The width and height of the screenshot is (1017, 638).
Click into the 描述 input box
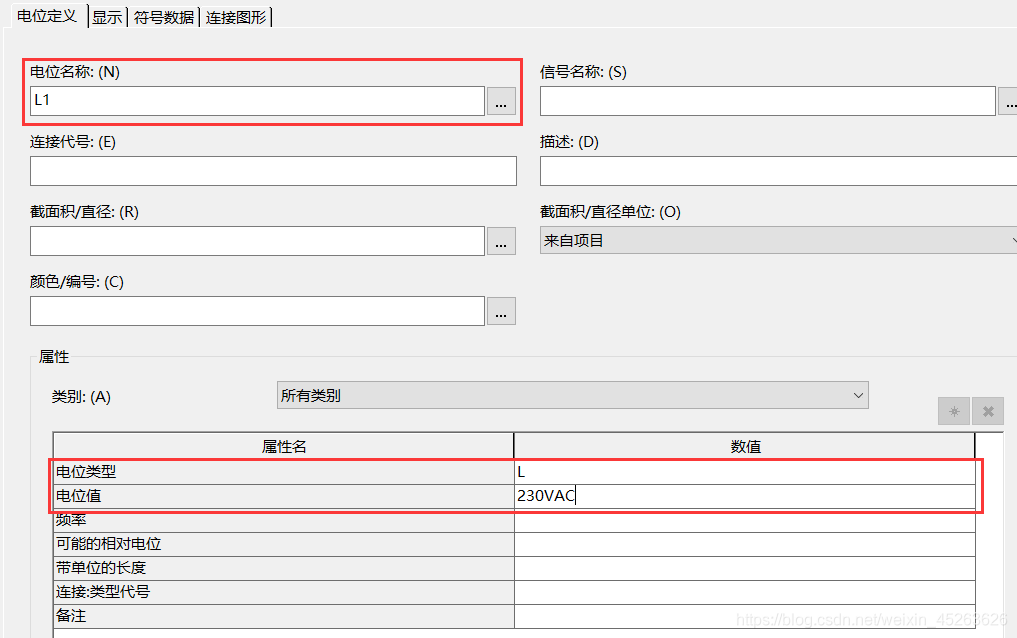(x=778, y=171)
